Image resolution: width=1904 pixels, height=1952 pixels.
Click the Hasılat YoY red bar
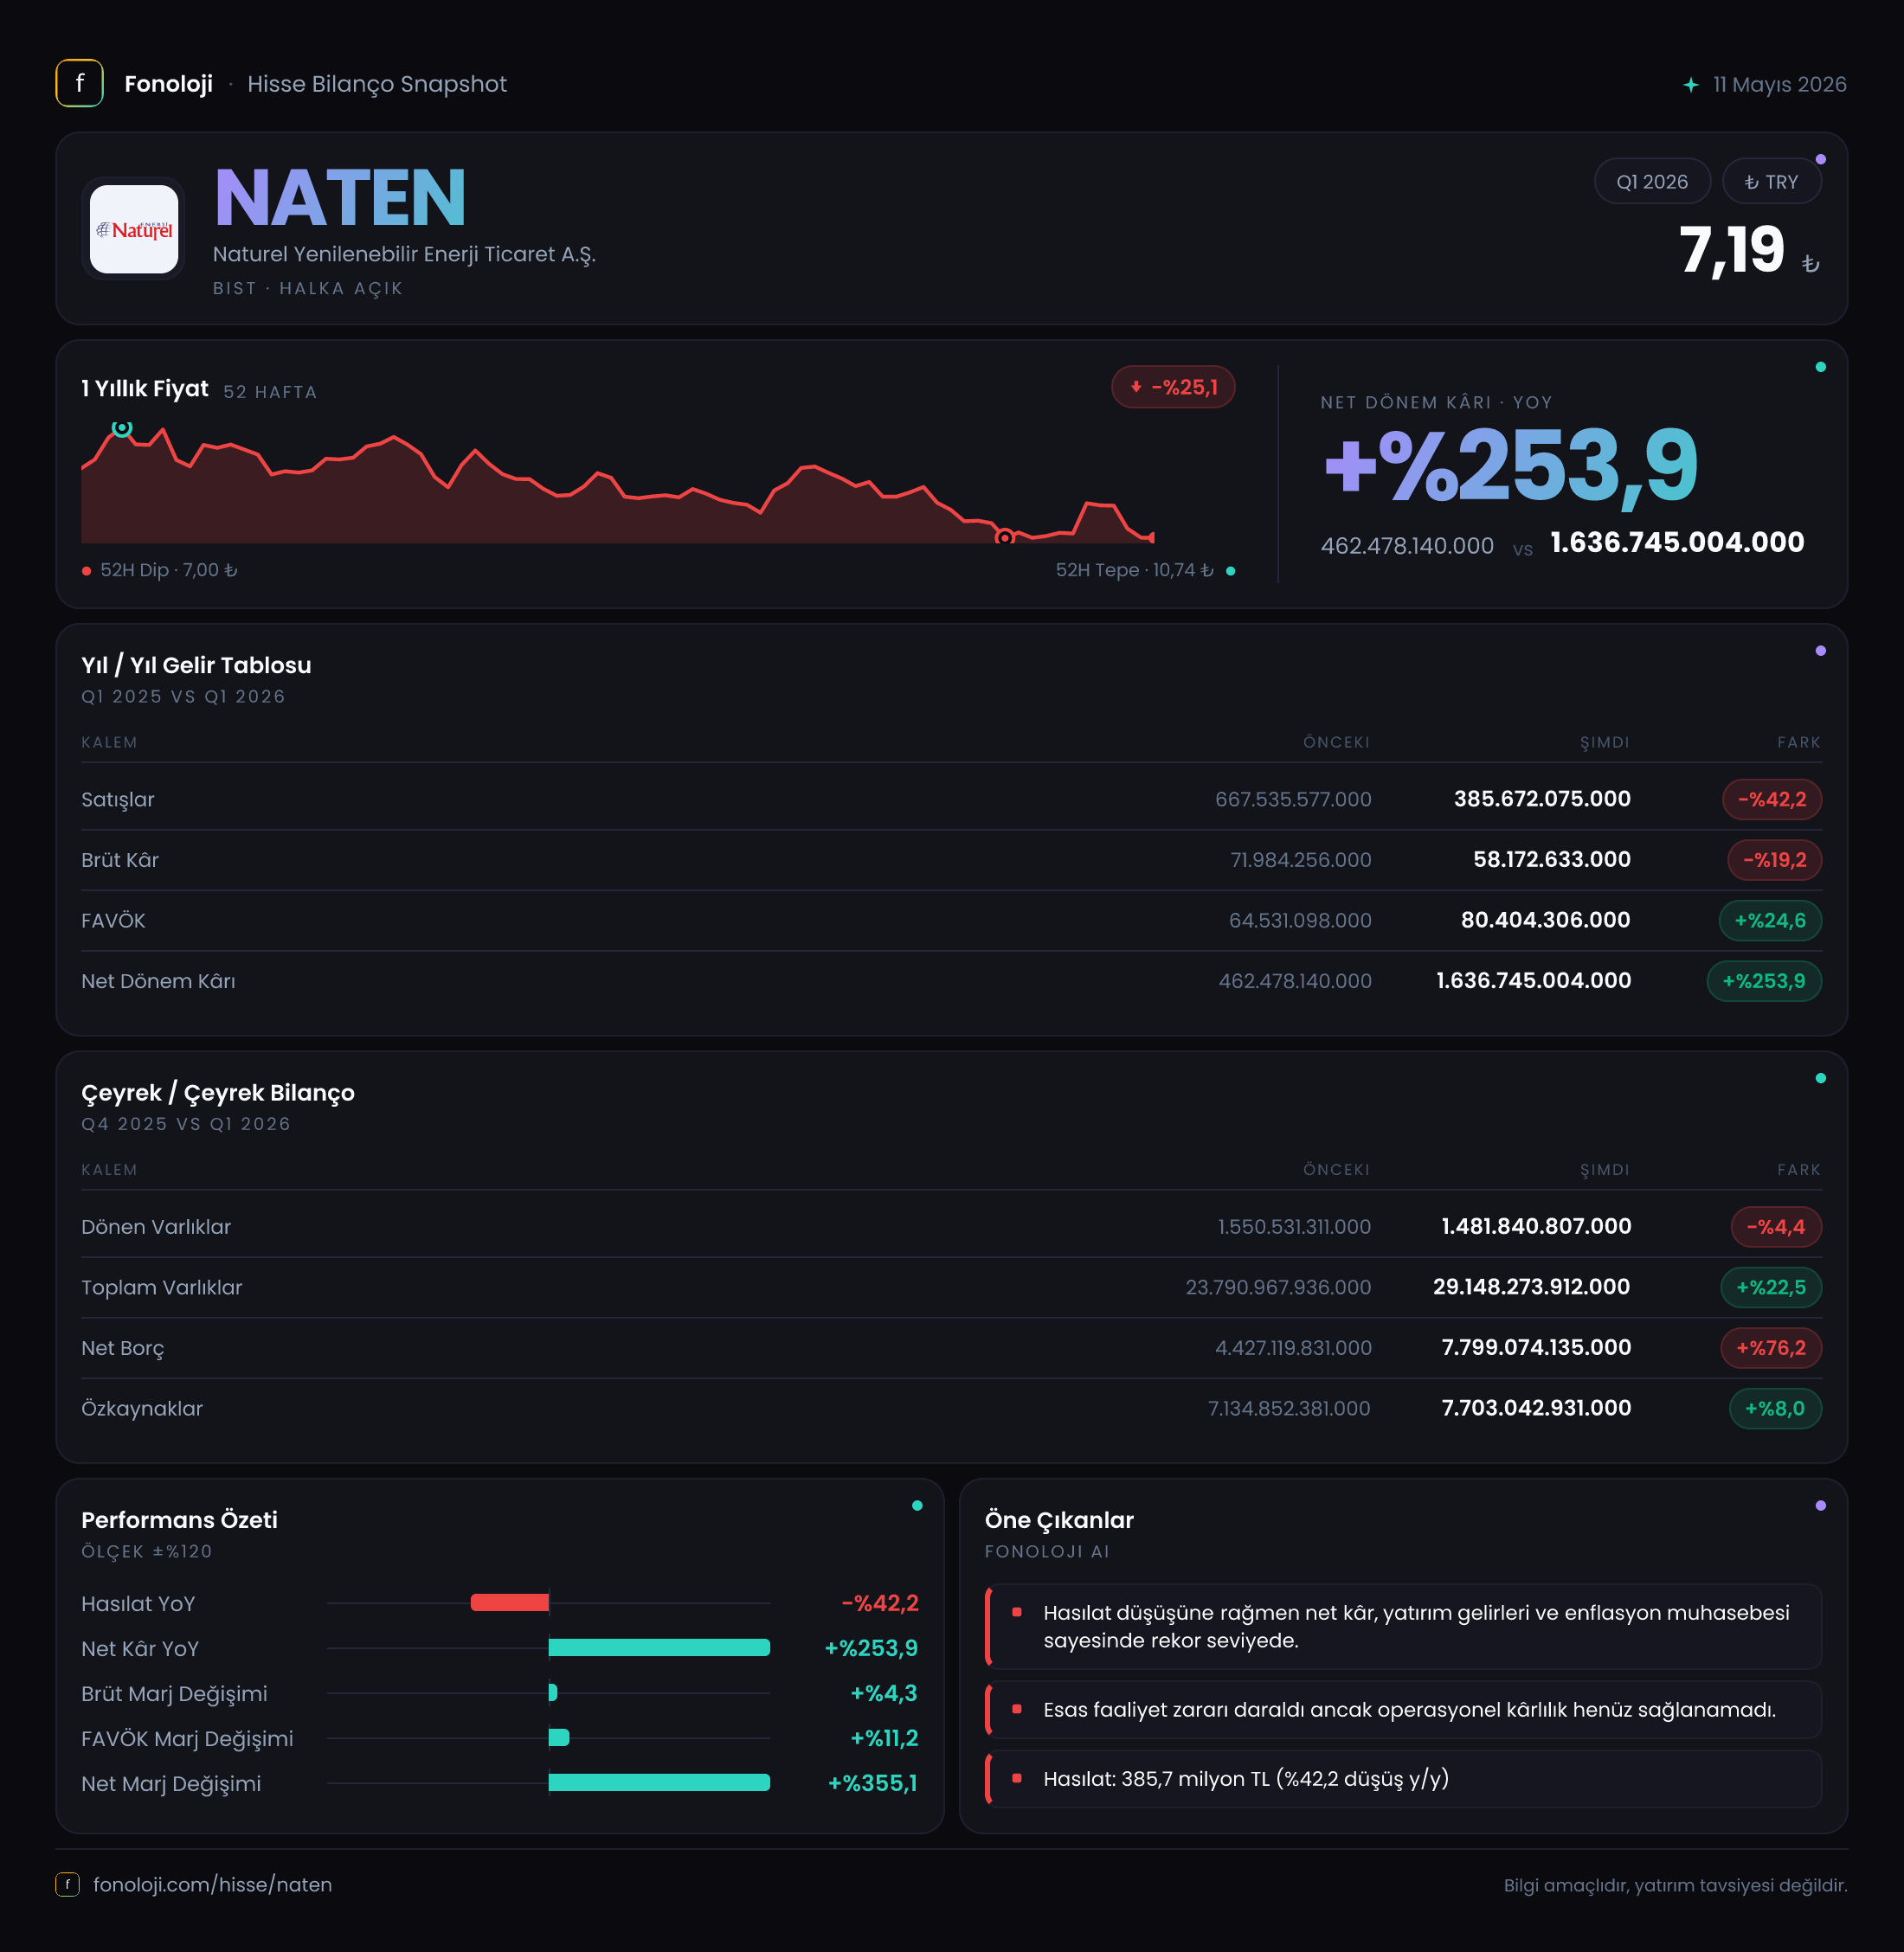tap(510, 1603)
